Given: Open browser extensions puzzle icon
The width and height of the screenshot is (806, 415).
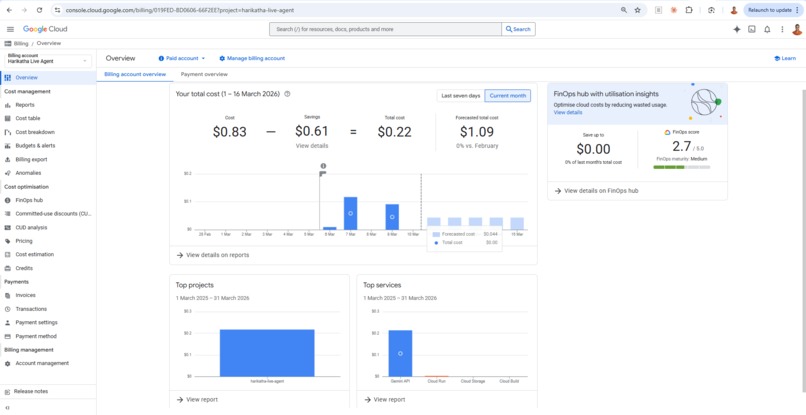Looking at the screenshot, I should click(x=689, y=10).
